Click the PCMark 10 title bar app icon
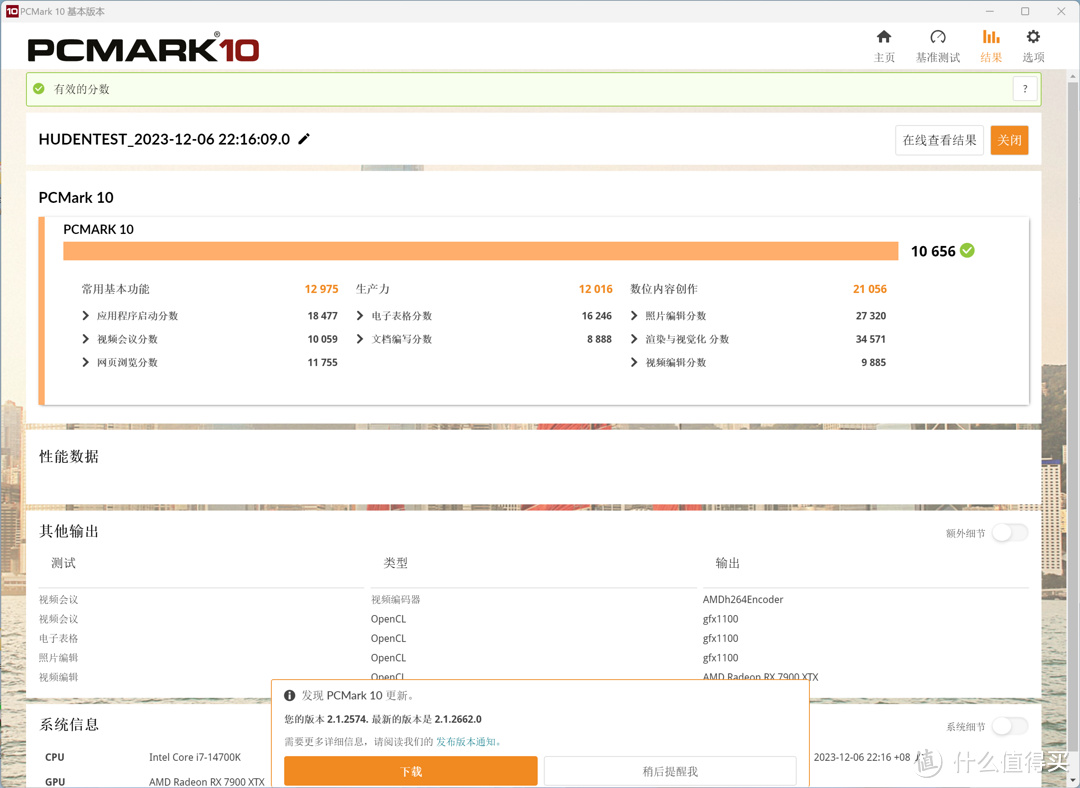 (12, 11)
